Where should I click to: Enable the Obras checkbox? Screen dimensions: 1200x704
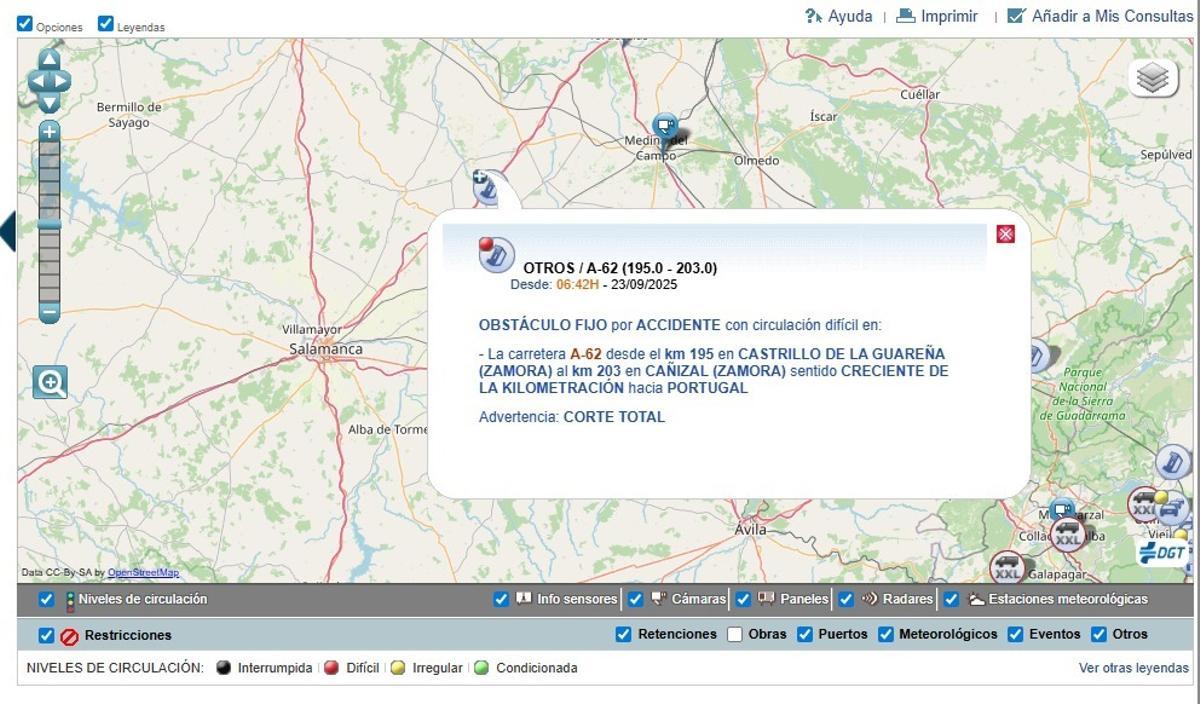click(735, 634)
